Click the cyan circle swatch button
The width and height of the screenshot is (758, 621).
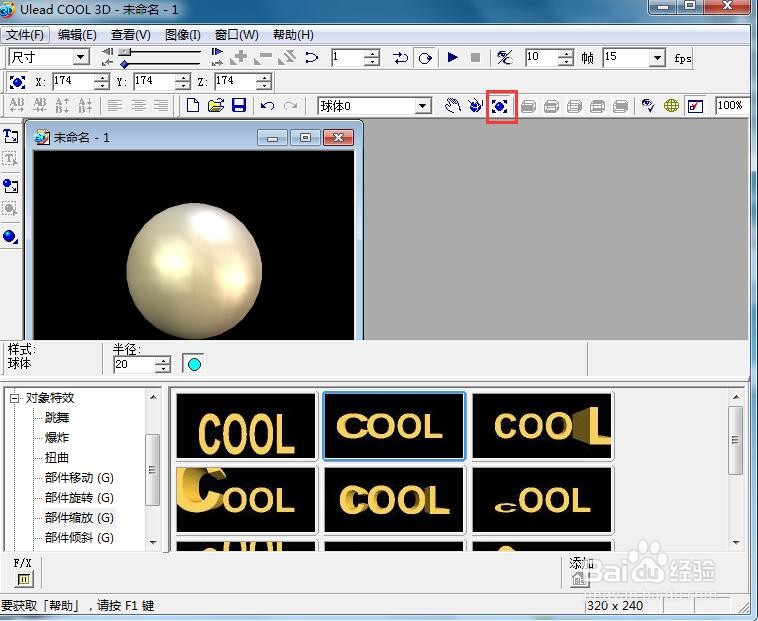(x=193, y=364)
